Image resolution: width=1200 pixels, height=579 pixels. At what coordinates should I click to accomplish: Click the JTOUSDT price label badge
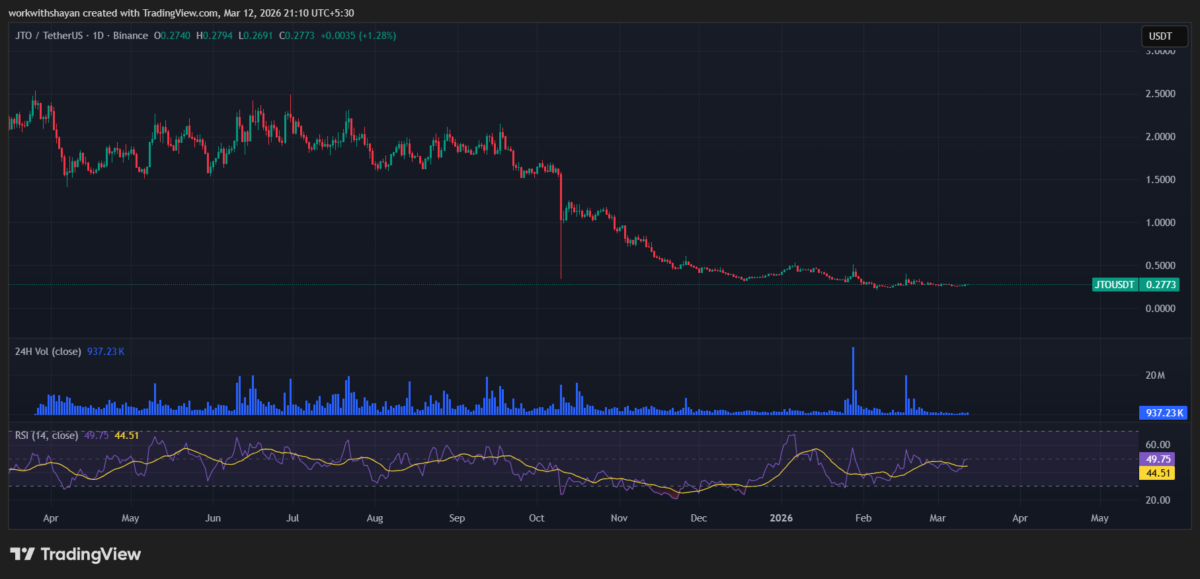[1115, 284]
